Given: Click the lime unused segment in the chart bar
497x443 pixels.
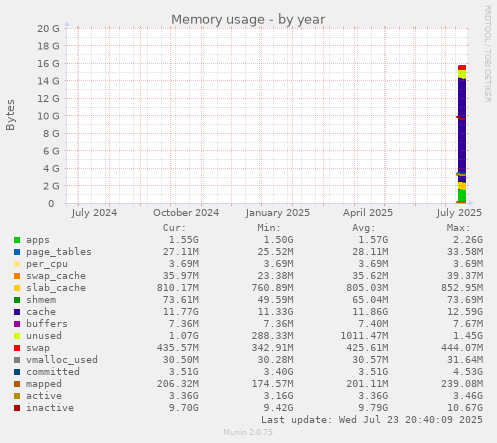Looking at the screenshot, I should point(462,75).
